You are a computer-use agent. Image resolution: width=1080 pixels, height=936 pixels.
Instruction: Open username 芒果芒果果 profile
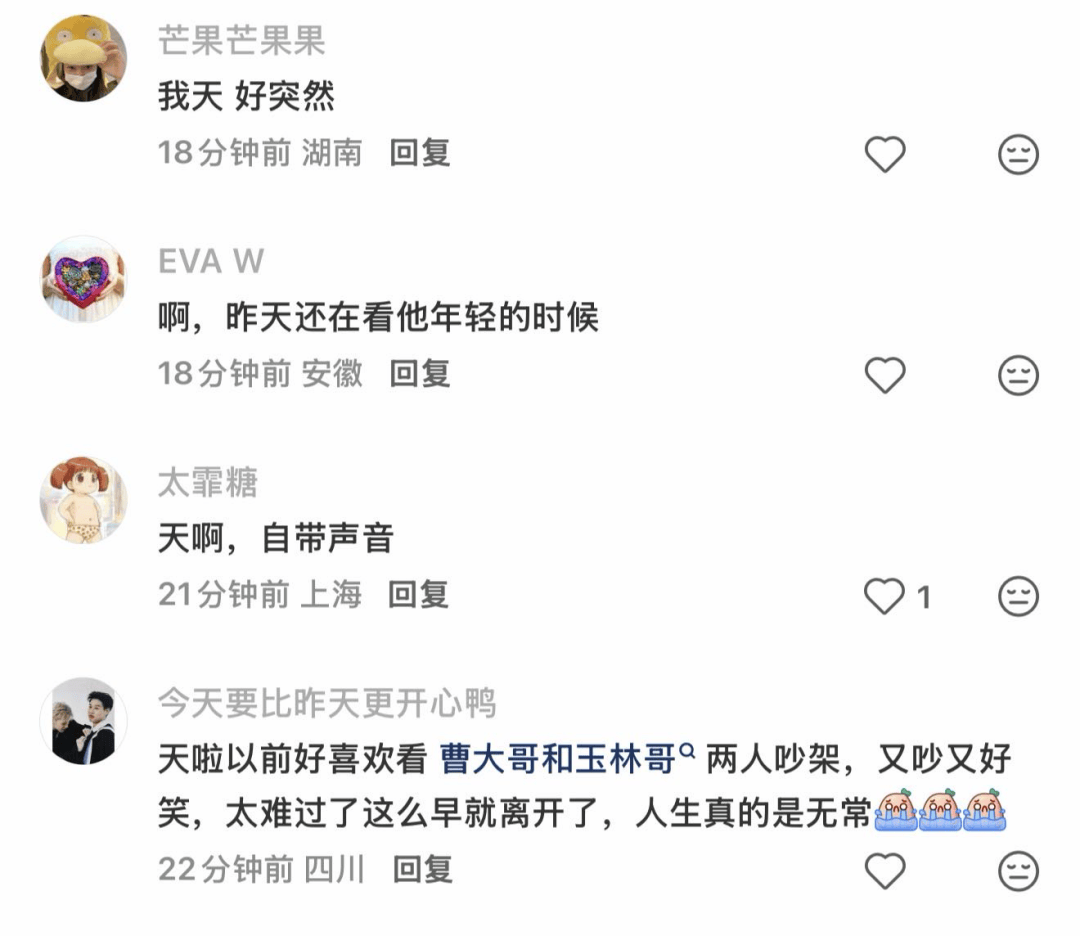242,40
